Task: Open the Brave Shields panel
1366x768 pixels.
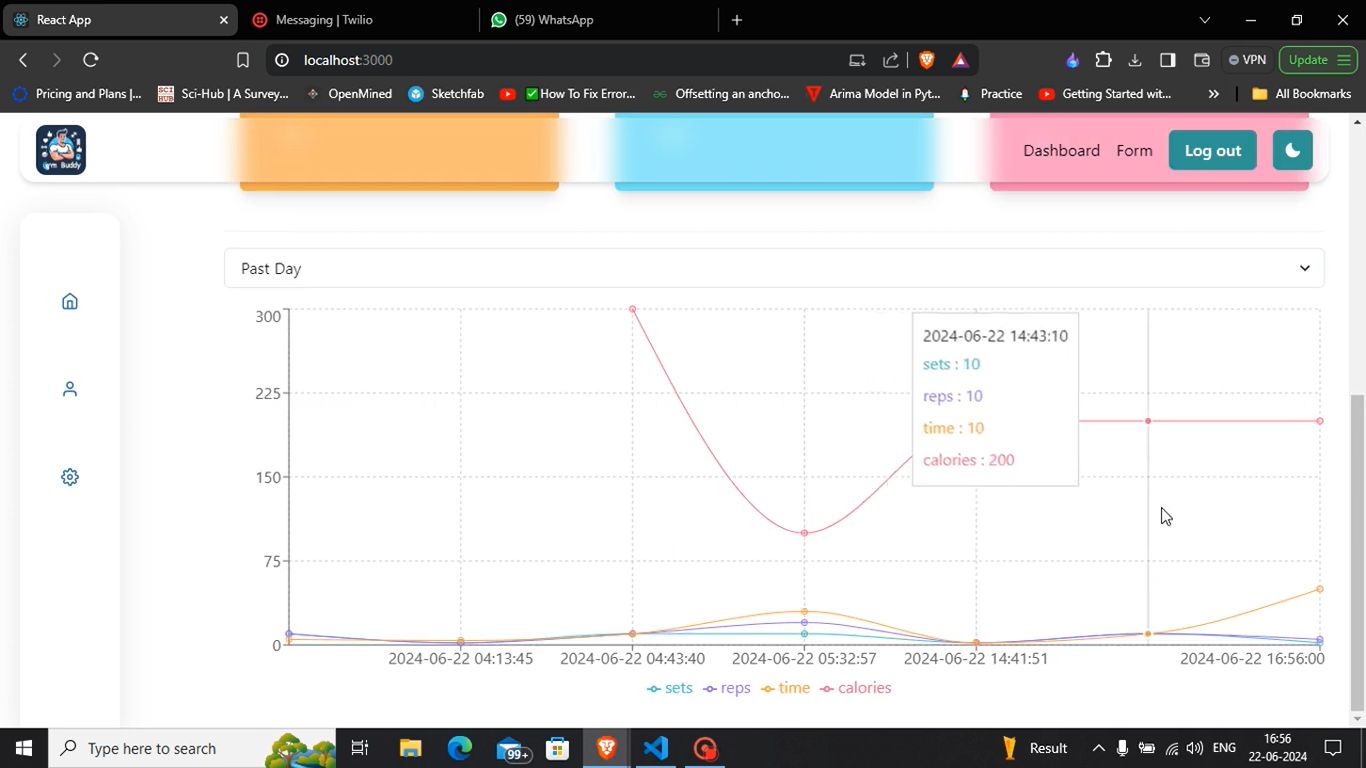Action: 927,60
